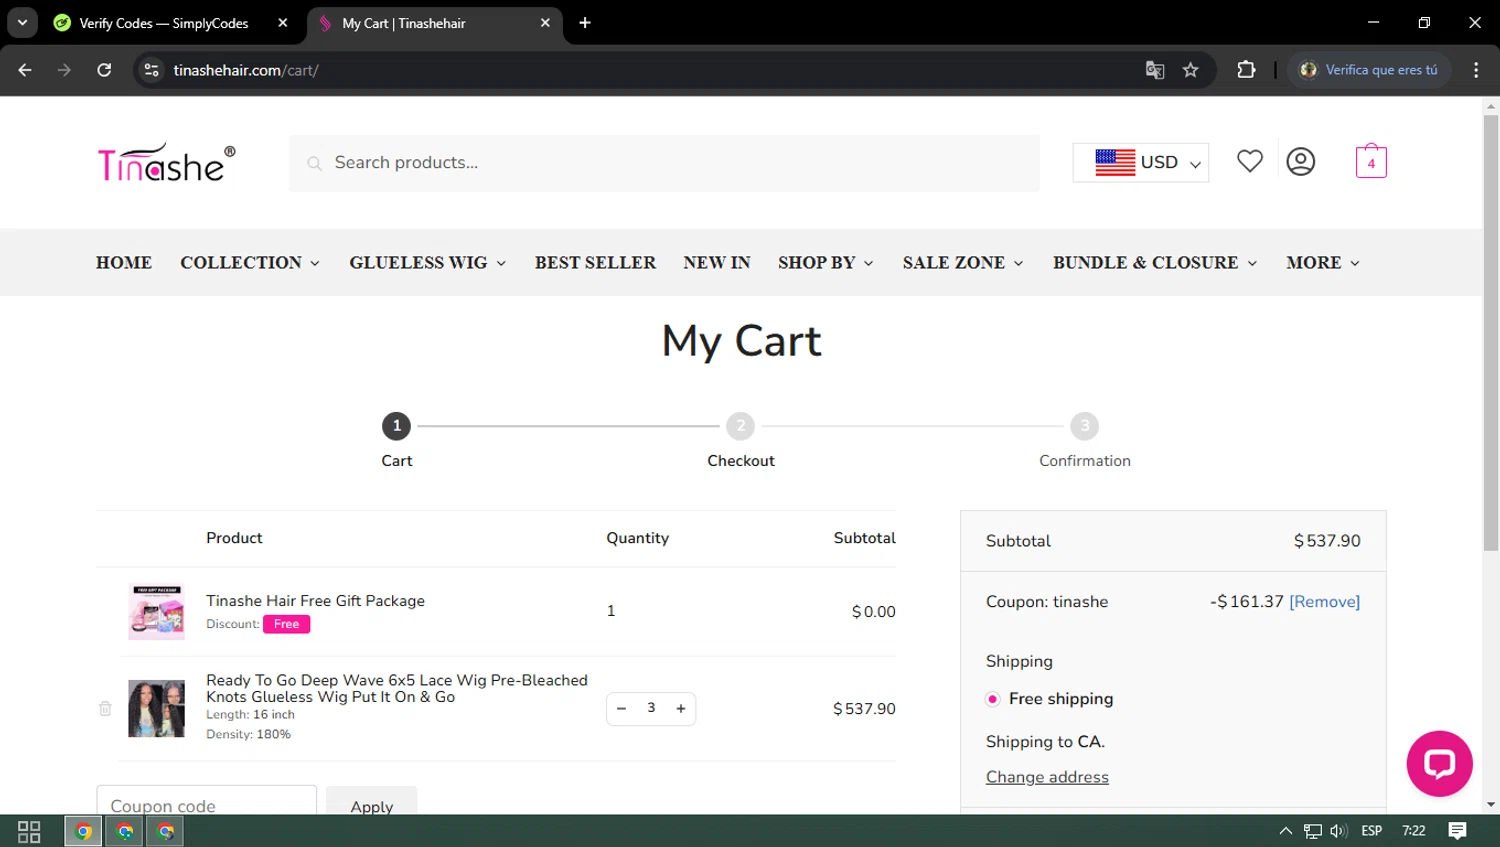This screenshot has width=1500, height=847.
Task: Open the live chat bubble
Action: click(1439, 764)
